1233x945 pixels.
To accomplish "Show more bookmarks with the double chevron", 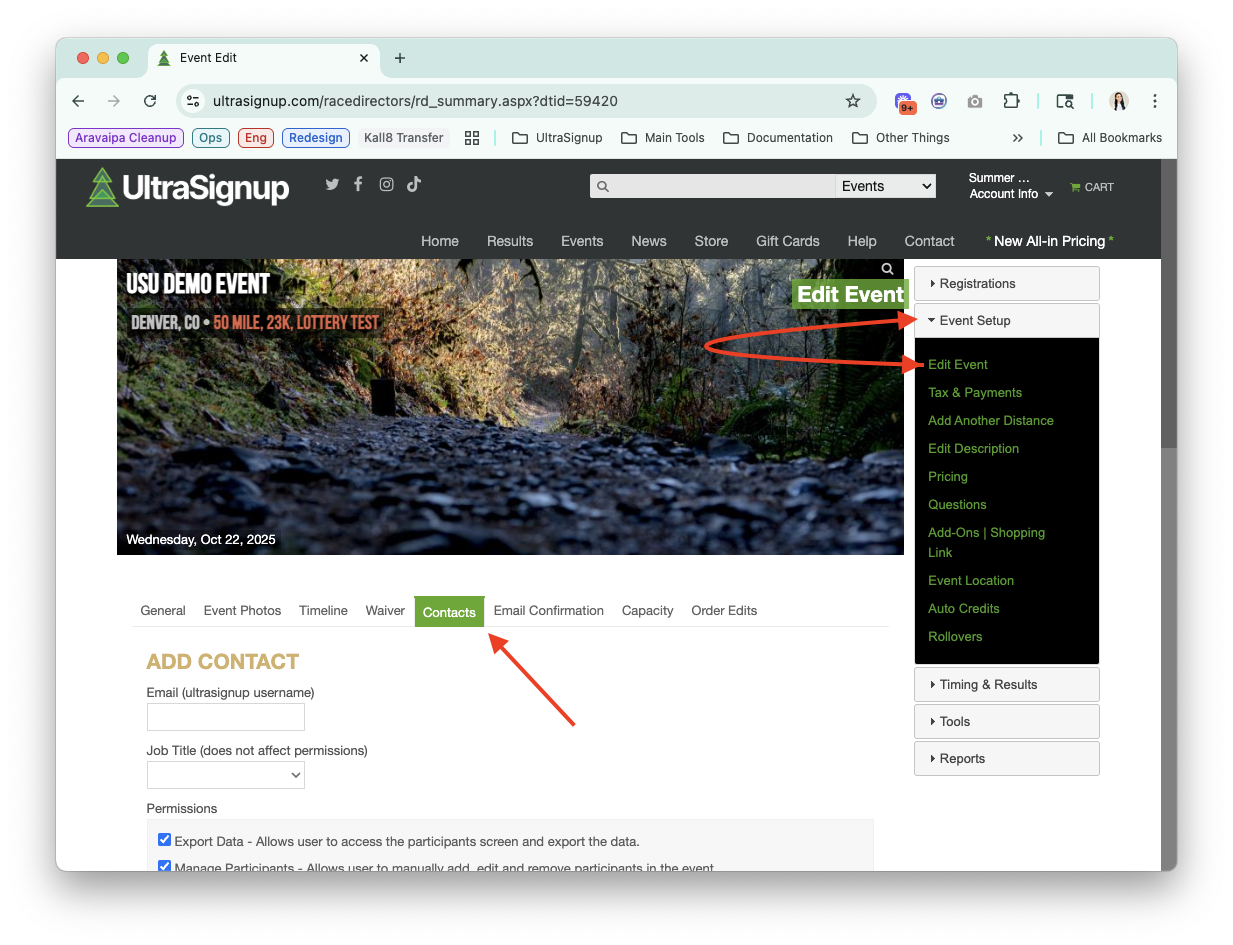I will point(1018,138).
